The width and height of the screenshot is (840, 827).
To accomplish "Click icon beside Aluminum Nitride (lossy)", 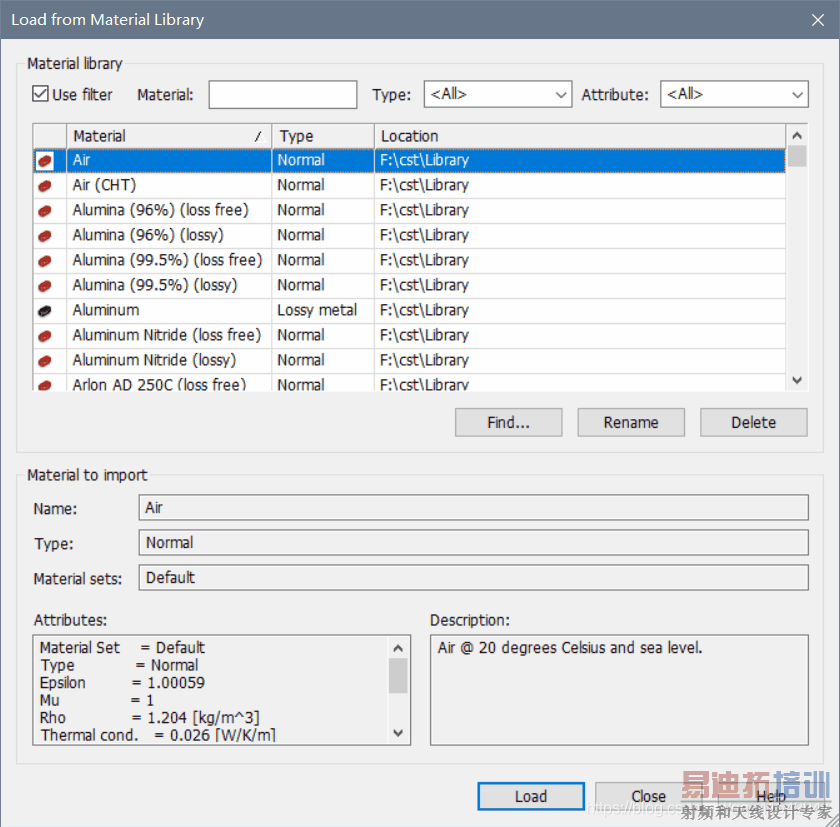I will coord(45,361).
